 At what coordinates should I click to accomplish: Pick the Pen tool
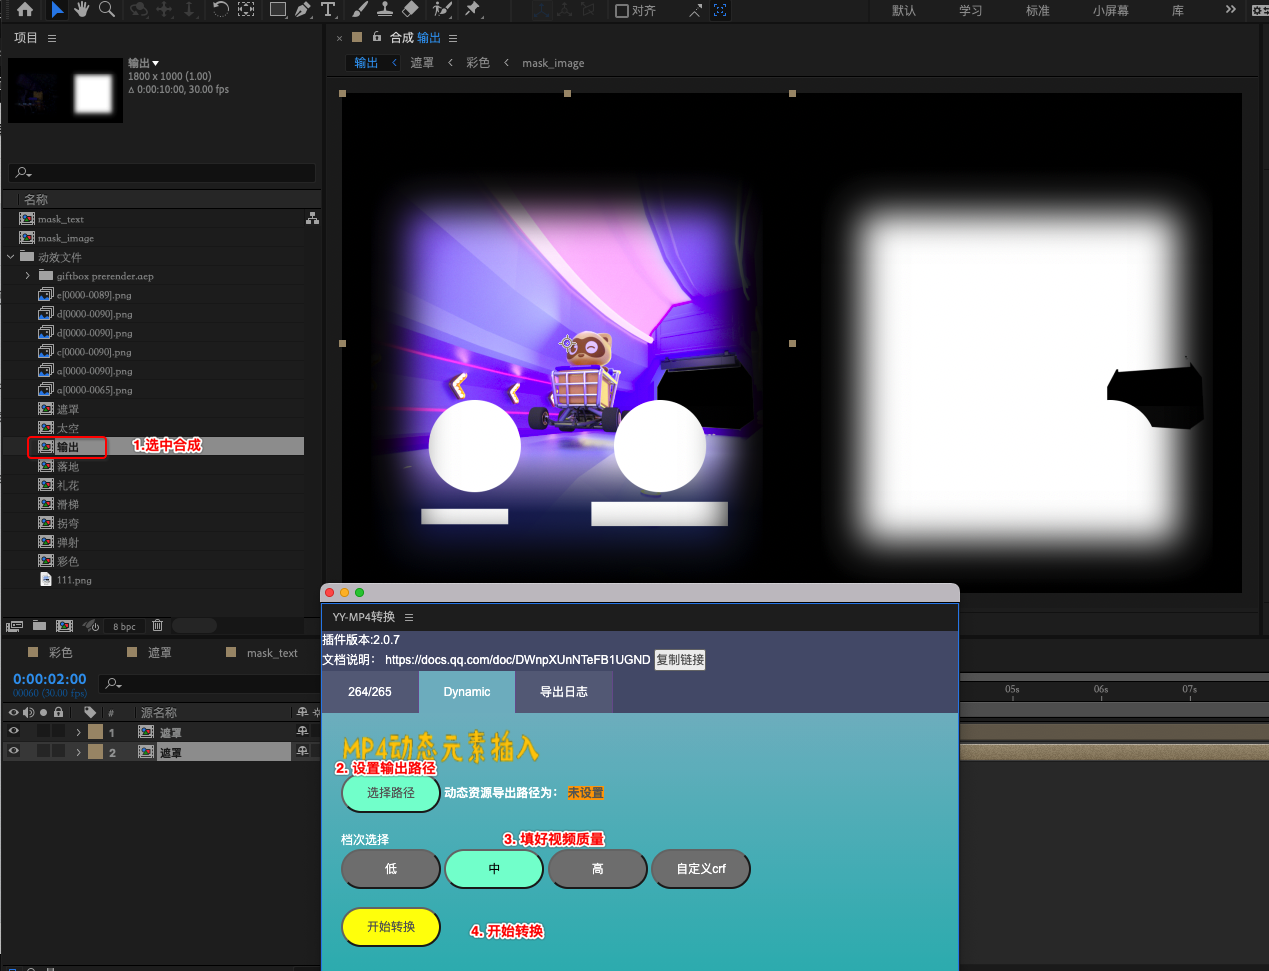tap(302, 10)
